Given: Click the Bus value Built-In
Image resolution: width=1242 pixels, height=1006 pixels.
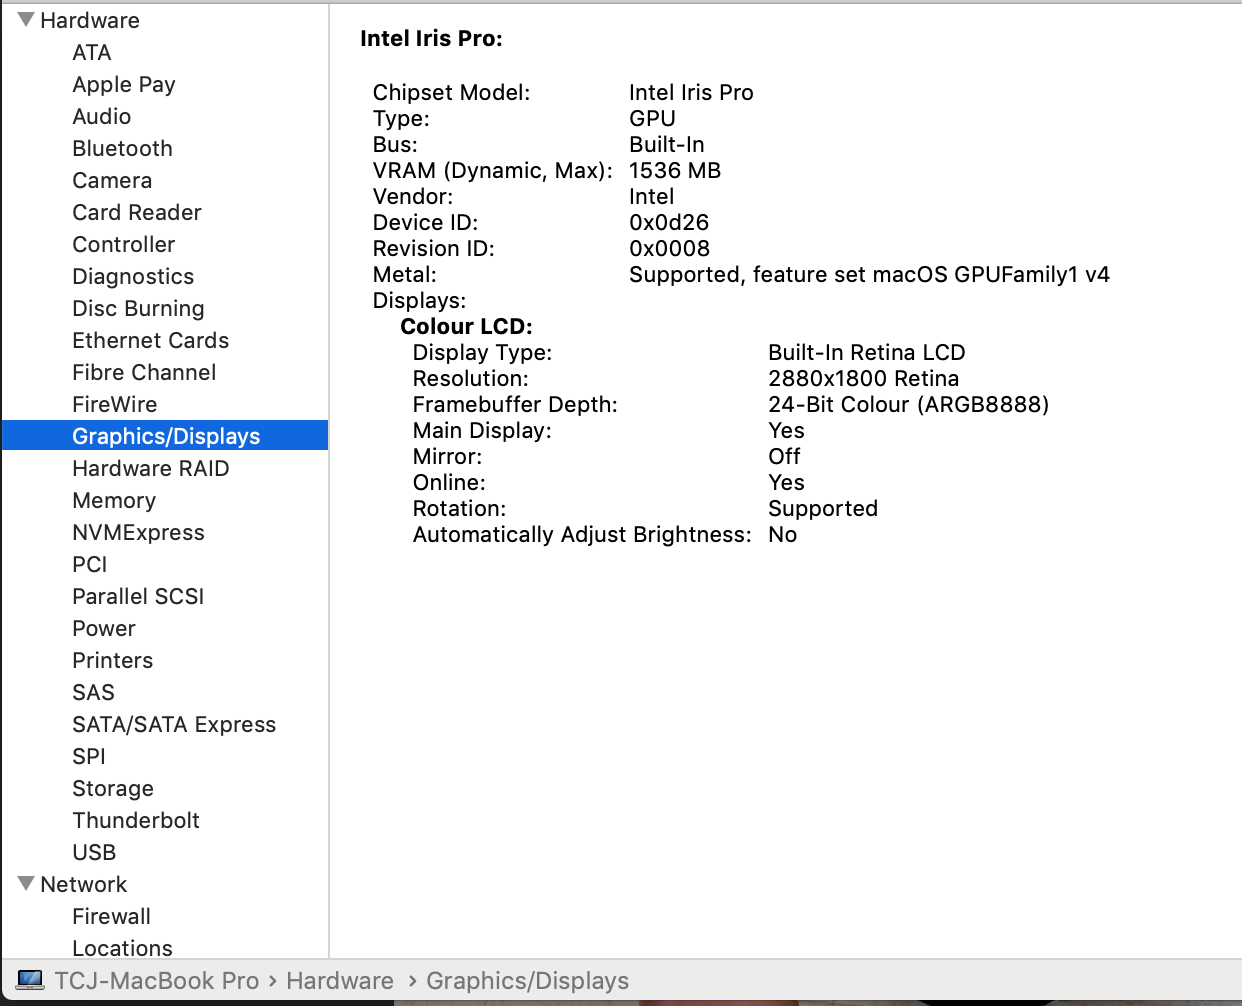Looking at the screenshot, I should [667, 144].
